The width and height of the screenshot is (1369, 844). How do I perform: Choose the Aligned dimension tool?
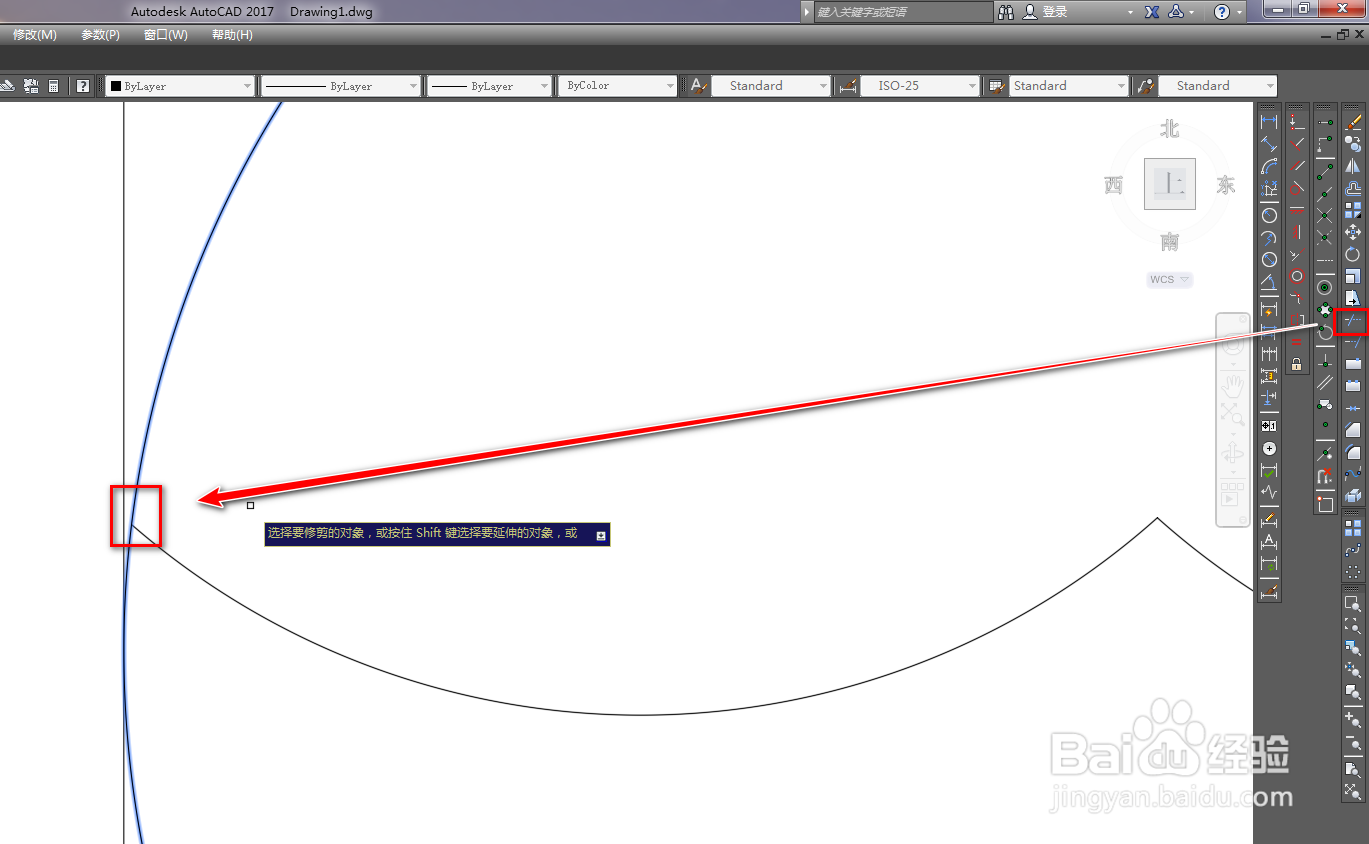click(x=1269, y=144)
